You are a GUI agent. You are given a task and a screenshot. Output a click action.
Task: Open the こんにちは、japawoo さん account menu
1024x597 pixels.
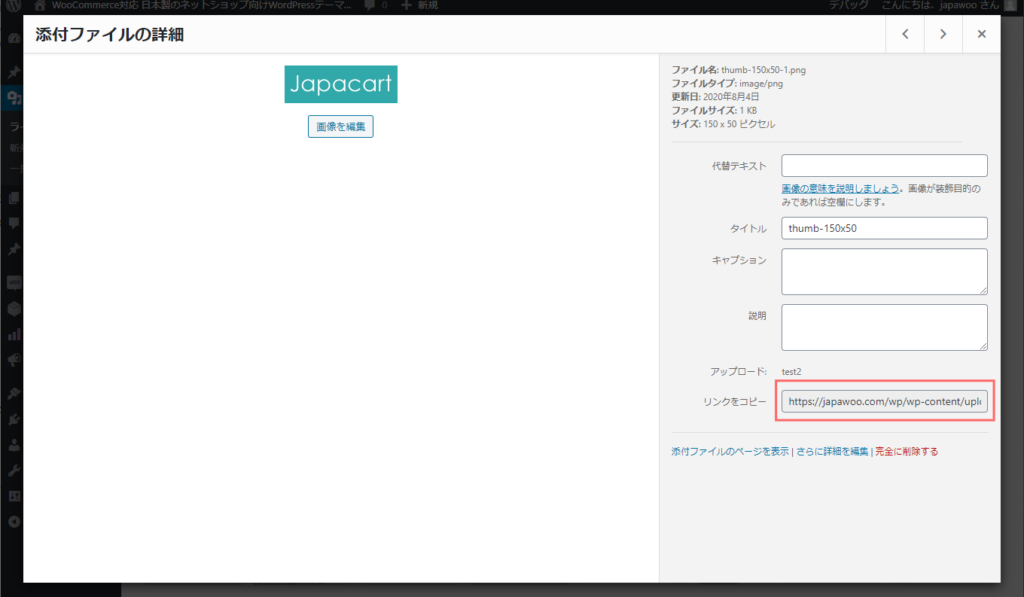[x=948, y=5]
